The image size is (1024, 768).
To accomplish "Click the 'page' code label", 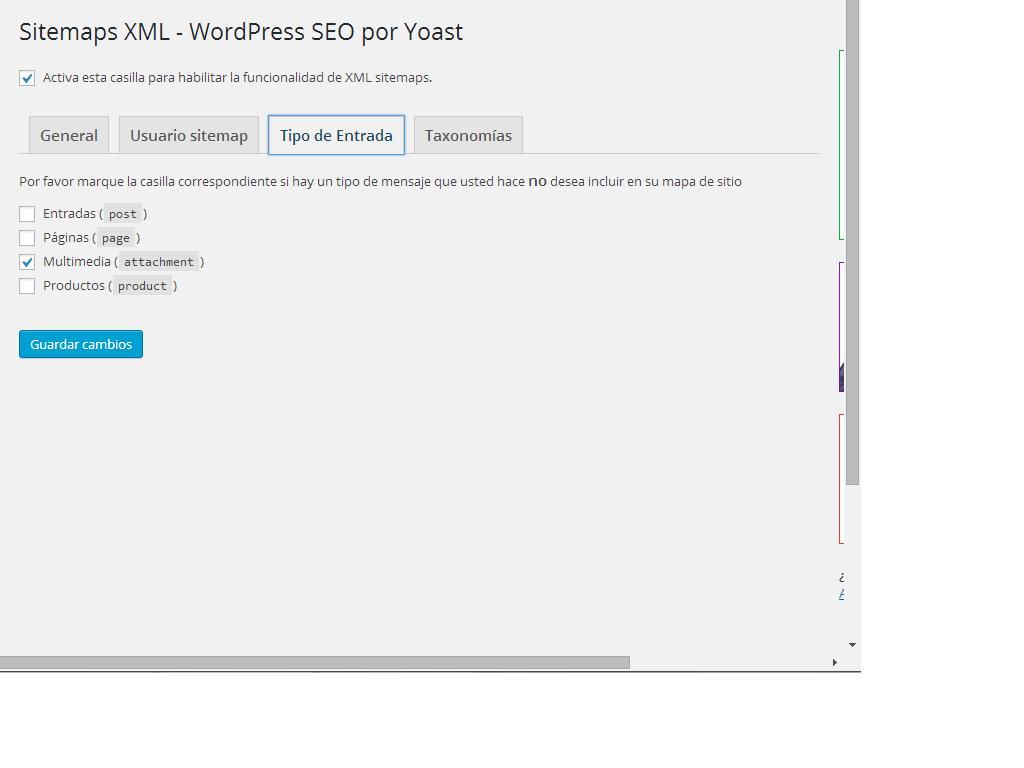I will [x=116, y=238].
